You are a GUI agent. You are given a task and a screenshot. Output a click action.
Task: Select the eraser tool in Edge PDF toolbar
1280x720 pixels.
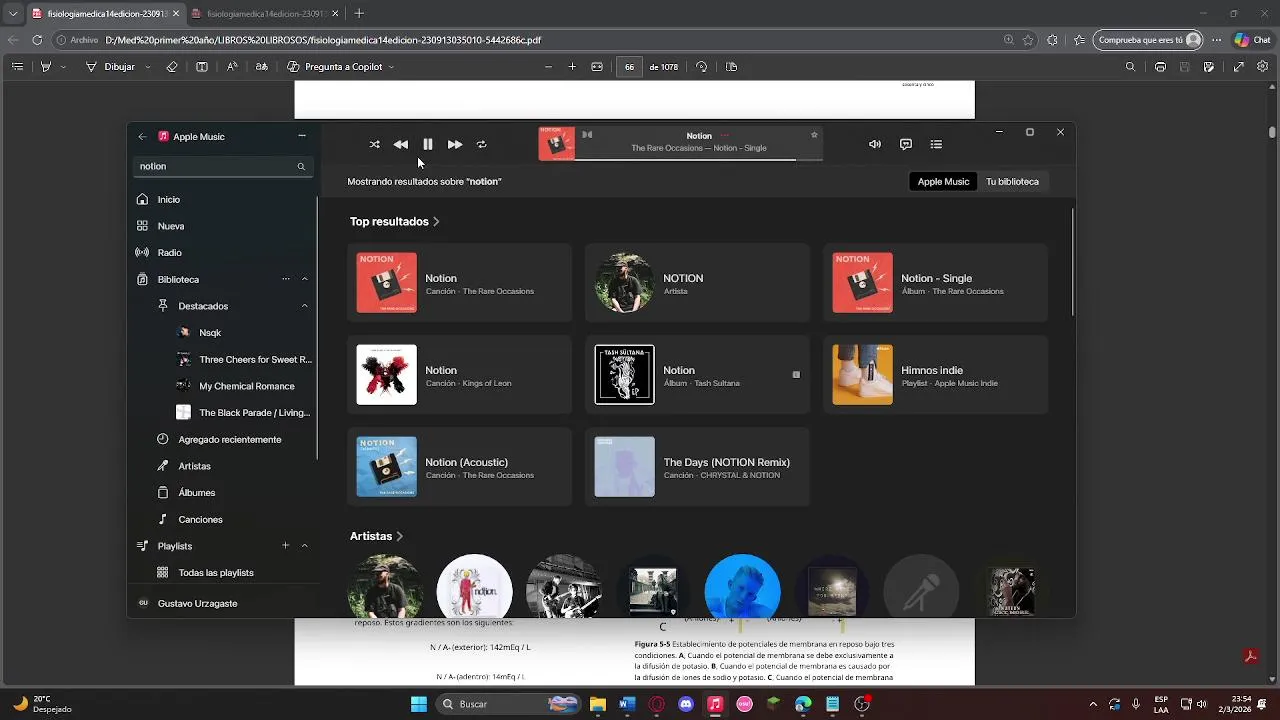click(172, 67)
